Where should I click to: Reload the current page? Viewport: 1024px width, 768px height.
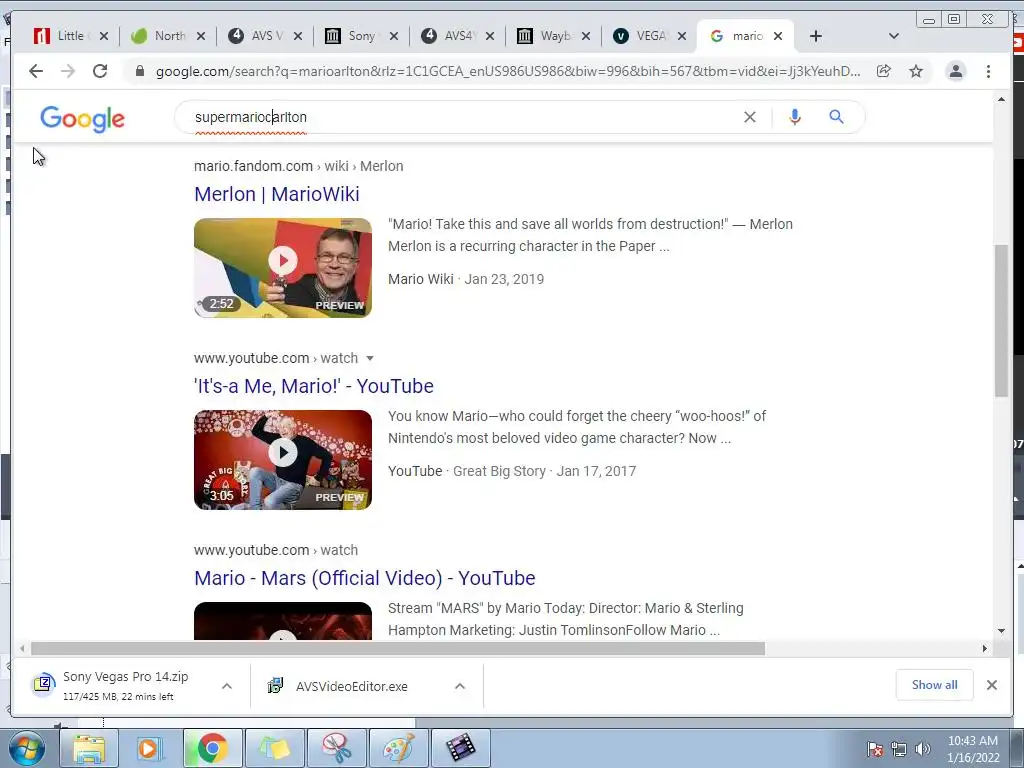coord(100,71)
